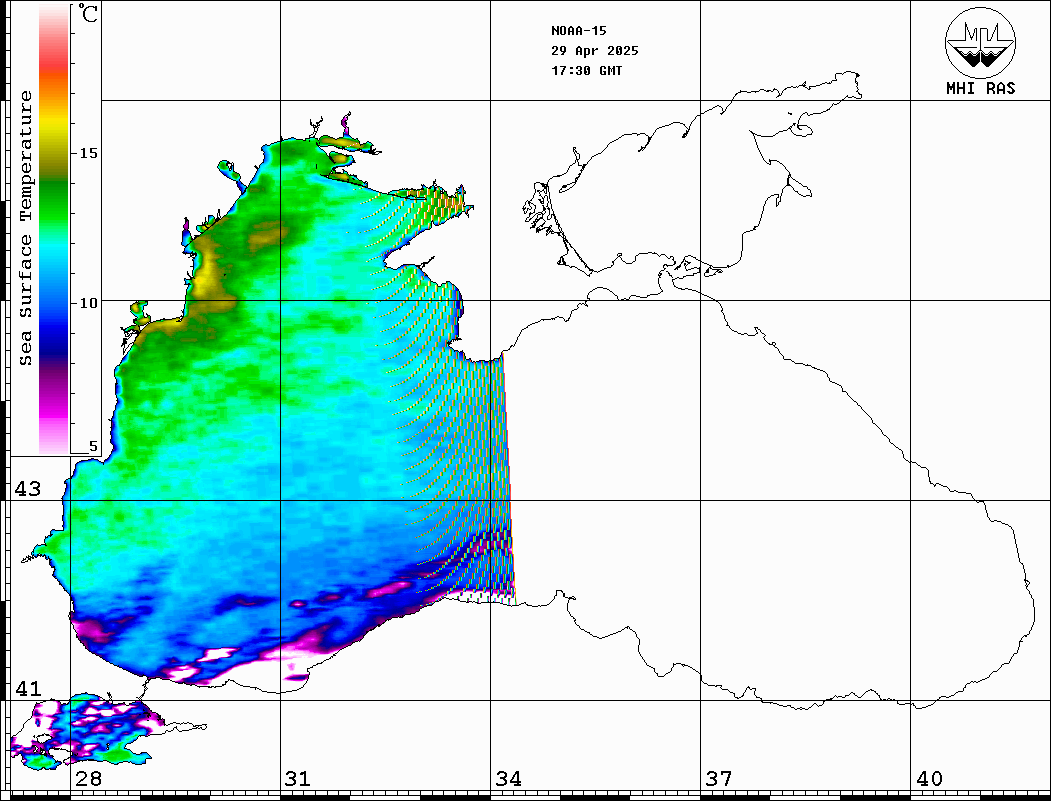1051x801 pixels.
Task: Click the 15 tick on the color scale
Action: [x=88, y=153]
